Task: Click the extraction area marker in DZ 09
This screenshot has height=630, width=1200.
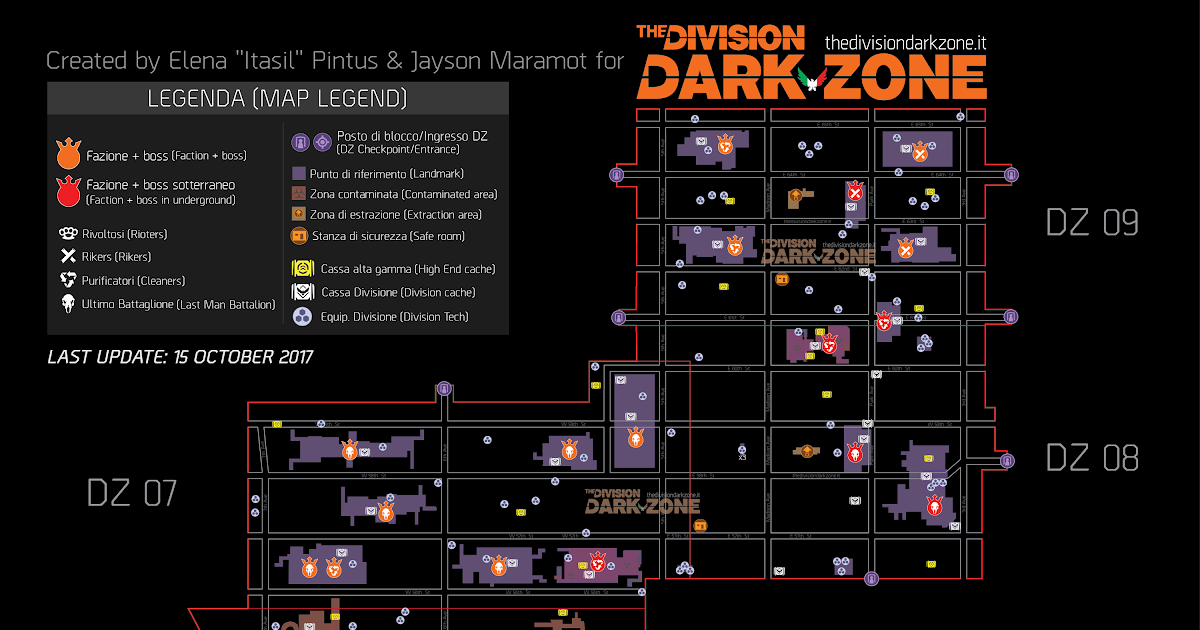Action: (x=796, y=194)
